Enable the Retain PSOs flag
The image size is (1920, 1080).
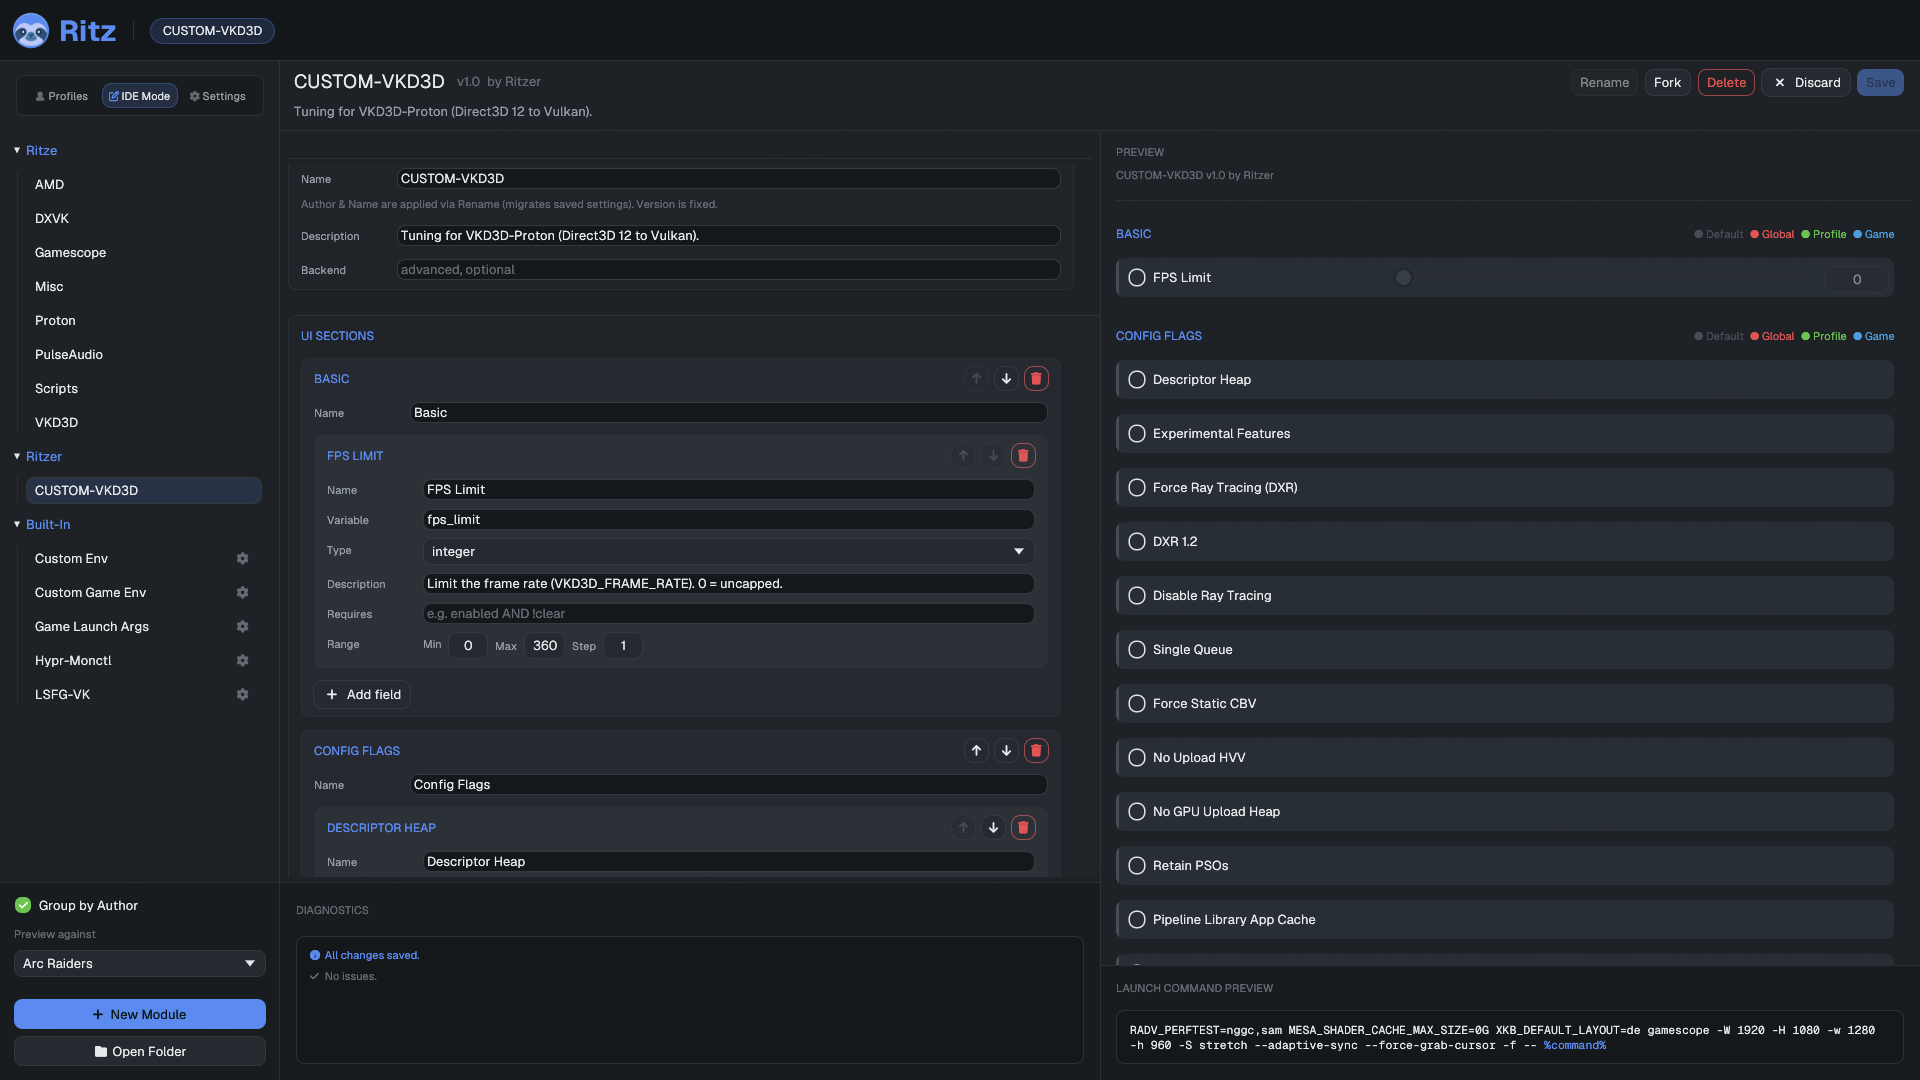point(1137,866)
